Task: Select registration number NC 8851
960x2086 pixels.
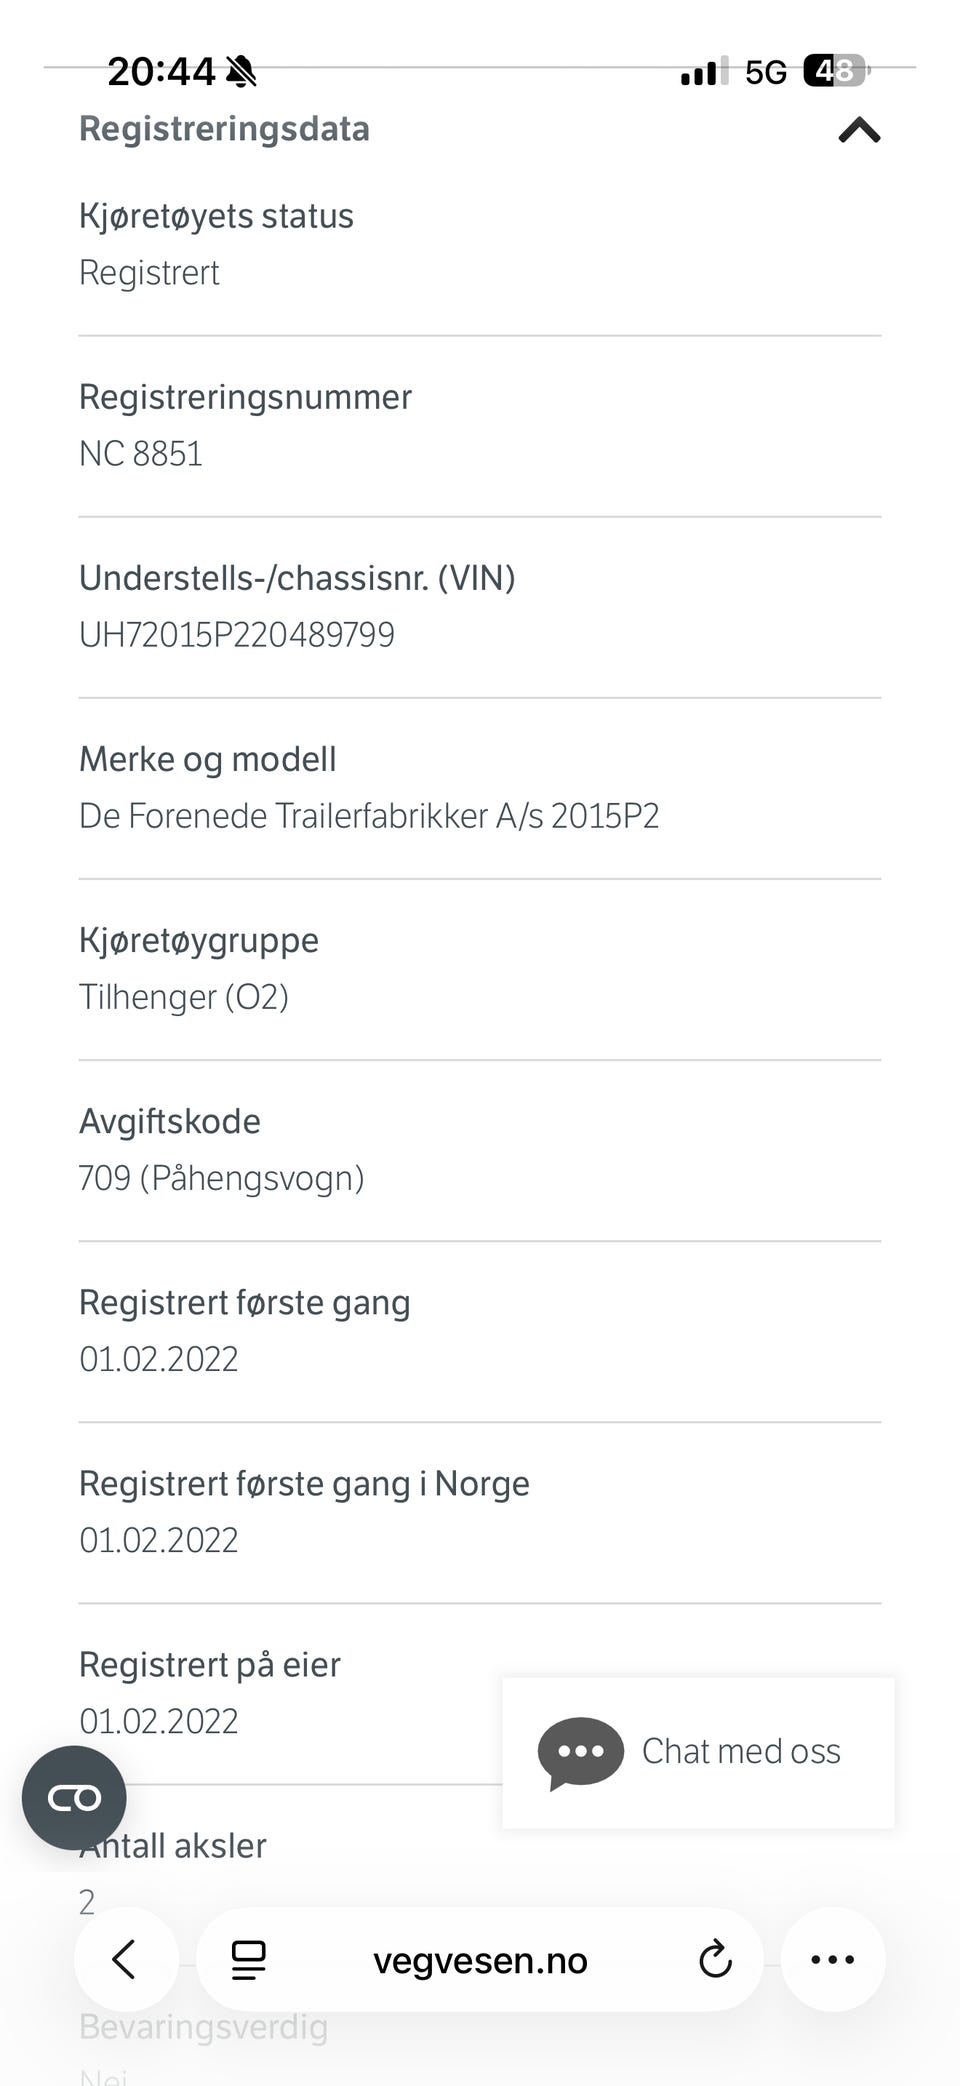Action: [141, 453]
